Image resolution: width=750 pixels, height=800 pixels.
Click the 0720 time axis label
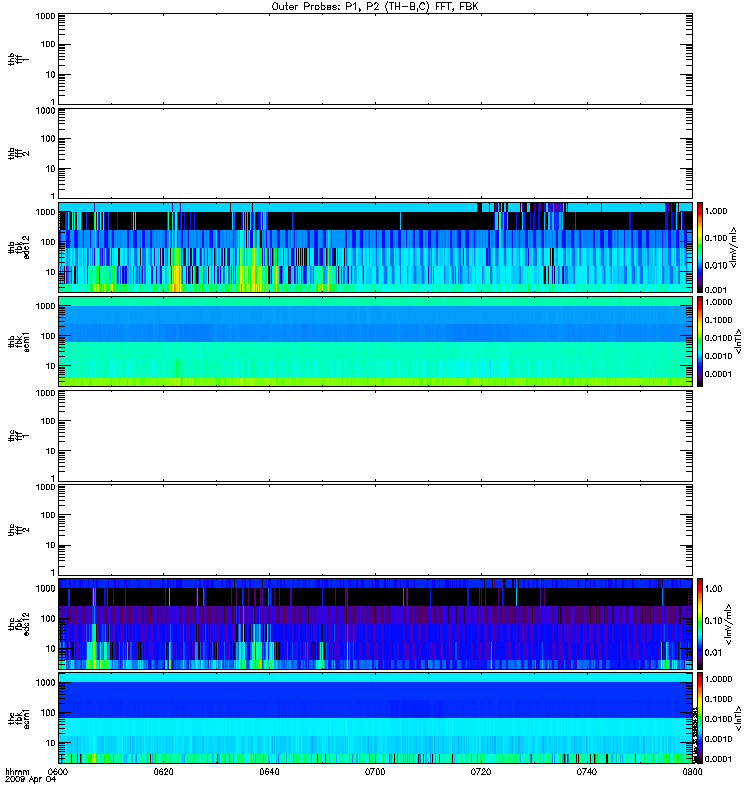[x=481, y=772]
